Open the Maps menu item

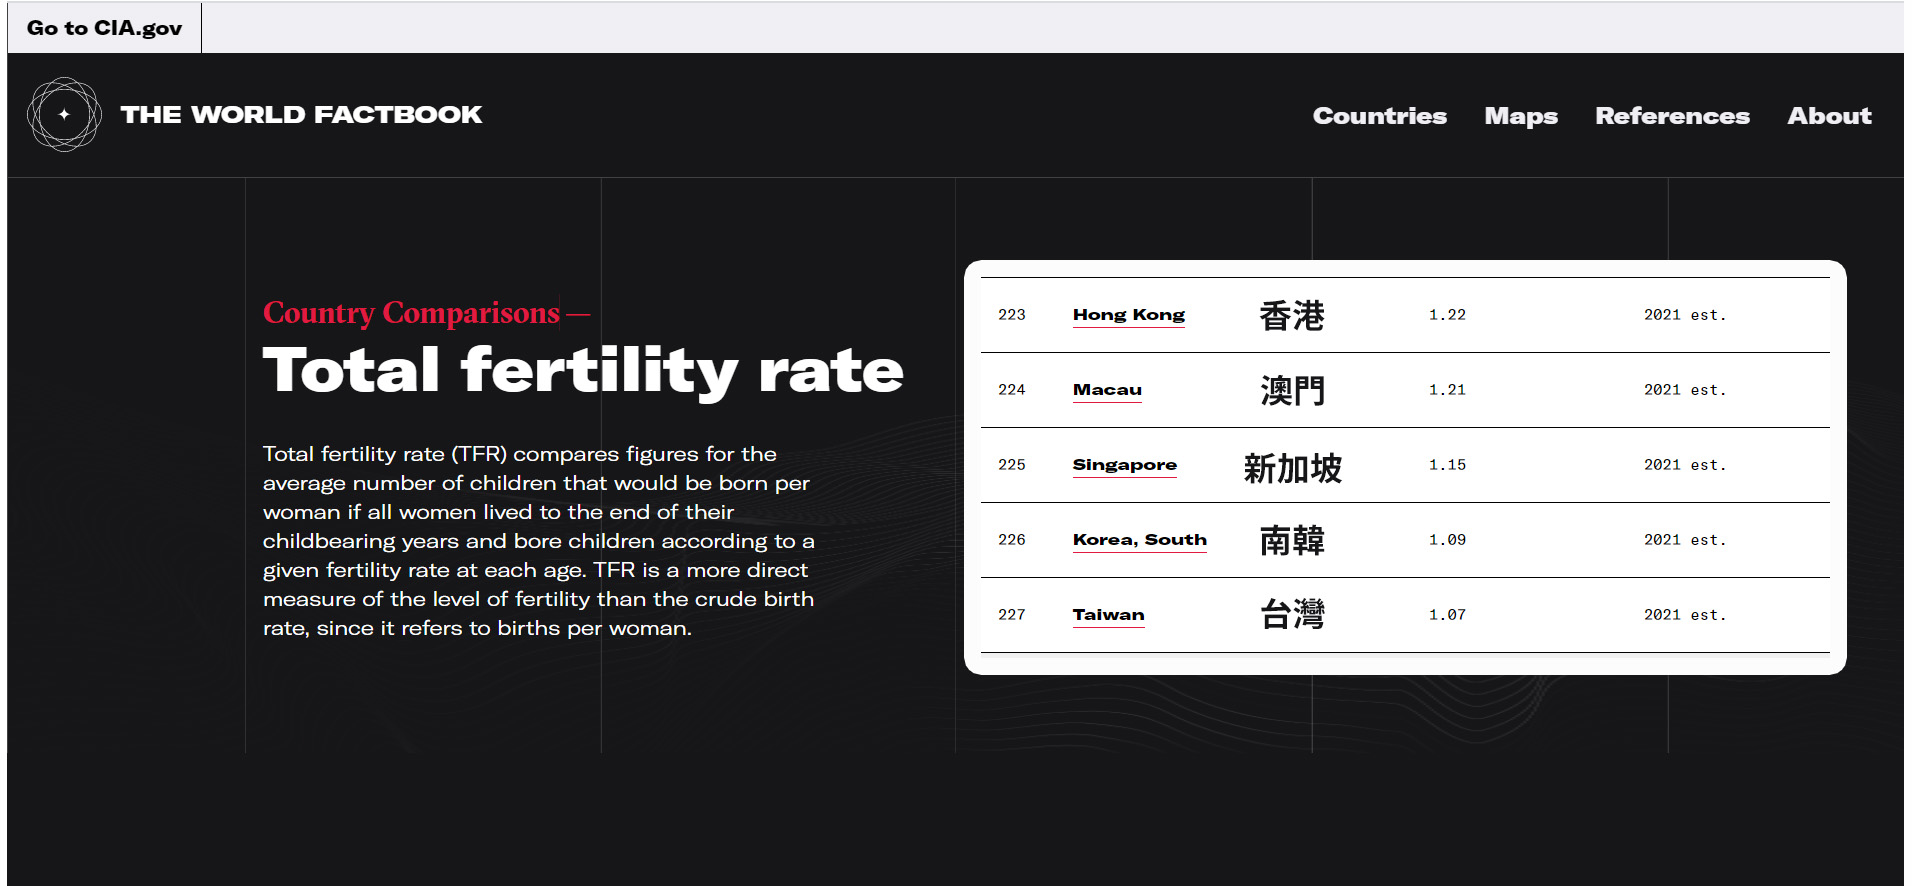pos(1520,116)
